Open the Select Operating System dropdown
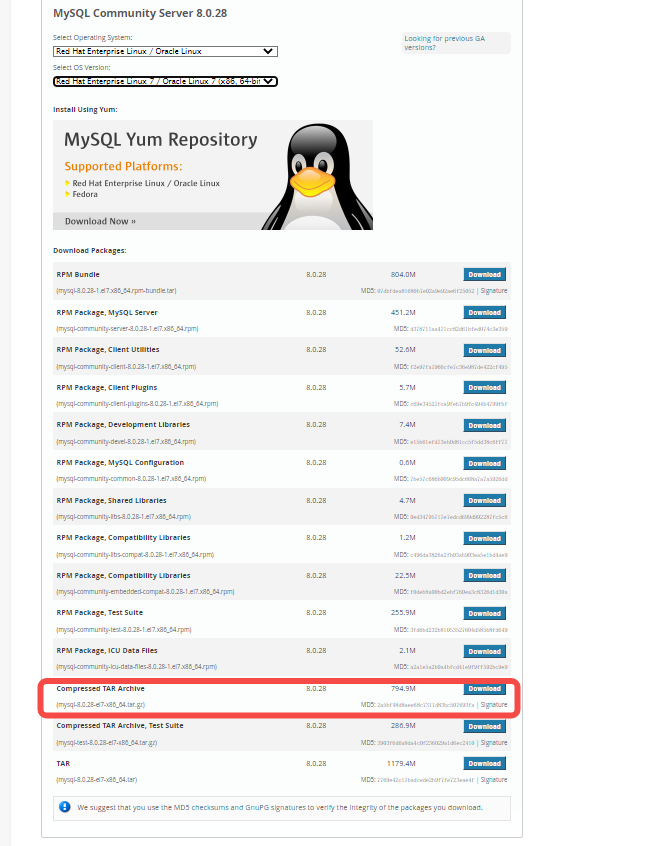Image resolution: width=655 pixels, height=846 pixels. tap(165, 51)
